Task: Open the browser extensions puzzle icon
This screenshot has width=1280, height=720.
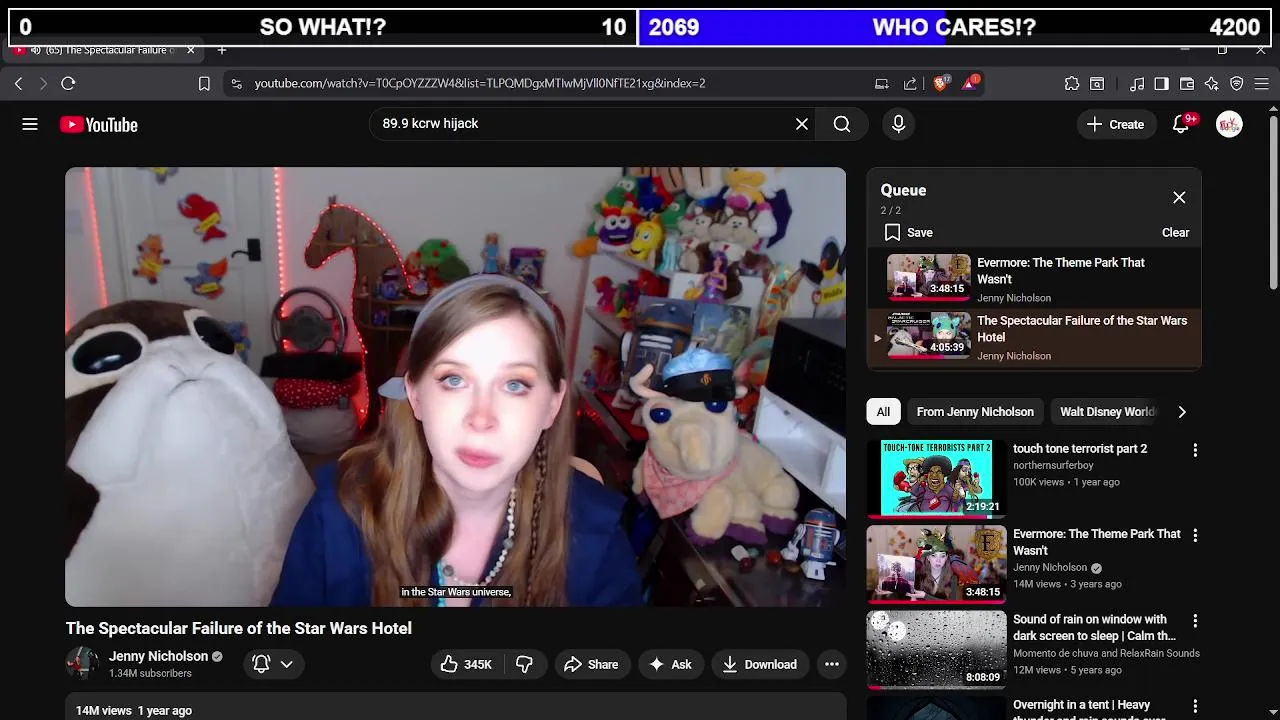Action: click(1072, 84)
